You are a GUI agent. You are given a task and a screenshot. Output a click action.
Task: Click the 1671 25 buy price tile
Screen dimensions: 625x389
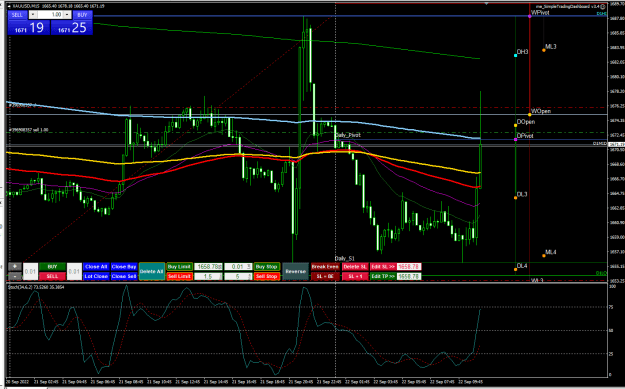click(72, 28)
